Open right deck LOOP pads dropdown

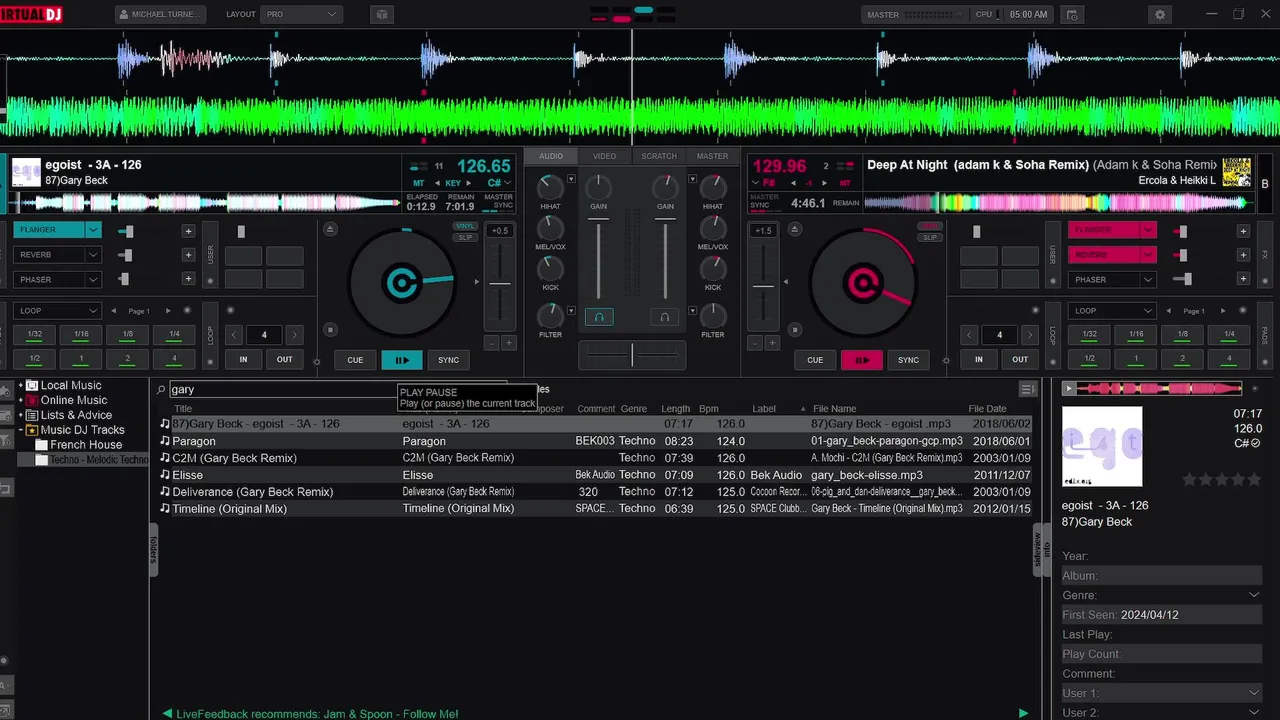(x=1112, y=311)
